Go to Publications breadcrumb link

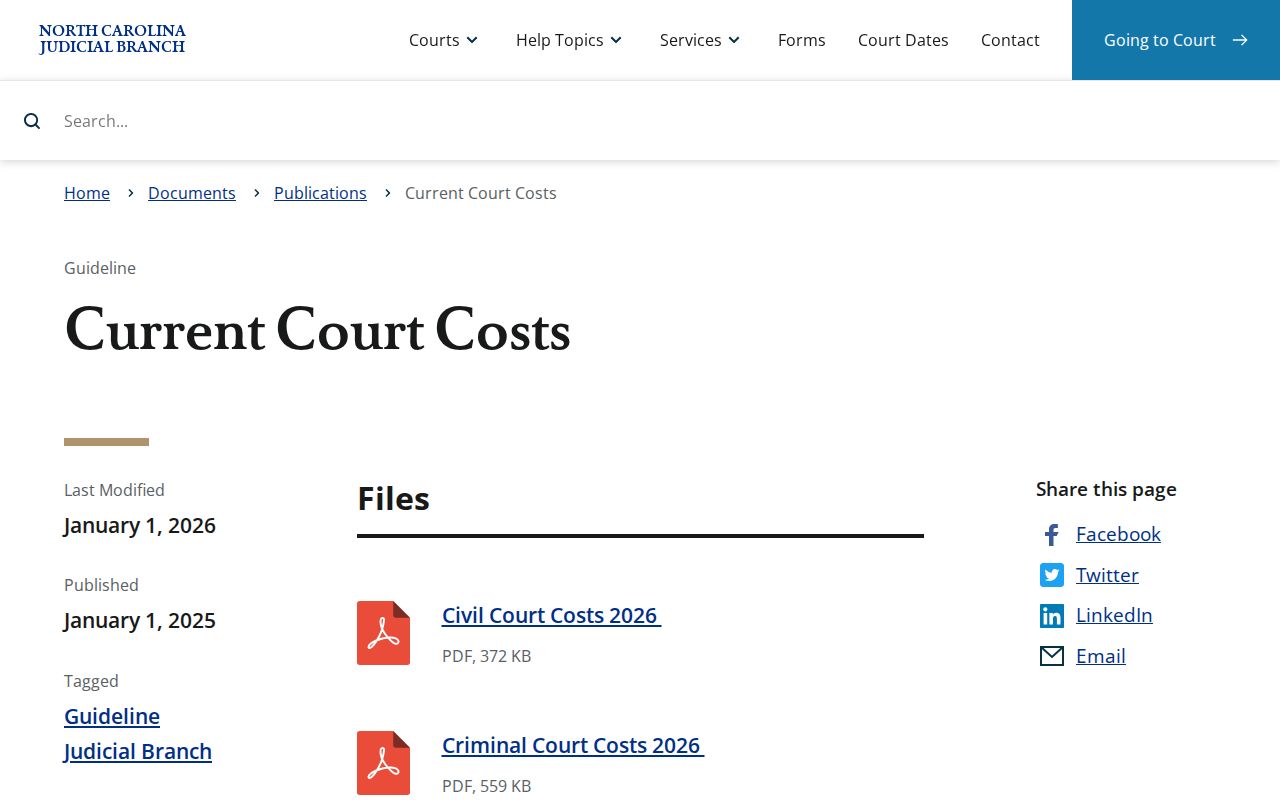[x=320, y=193]
